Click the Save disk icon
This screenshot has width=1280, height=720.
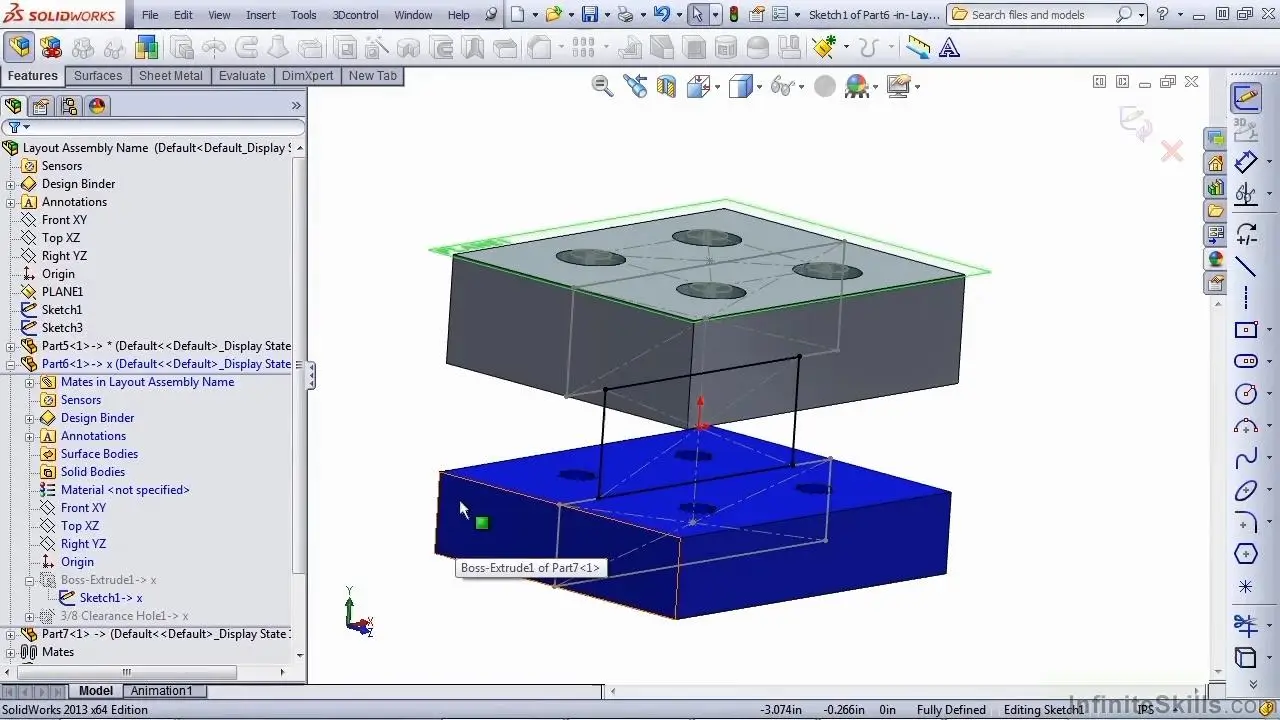pyautogui.click(x=590, y=15)
